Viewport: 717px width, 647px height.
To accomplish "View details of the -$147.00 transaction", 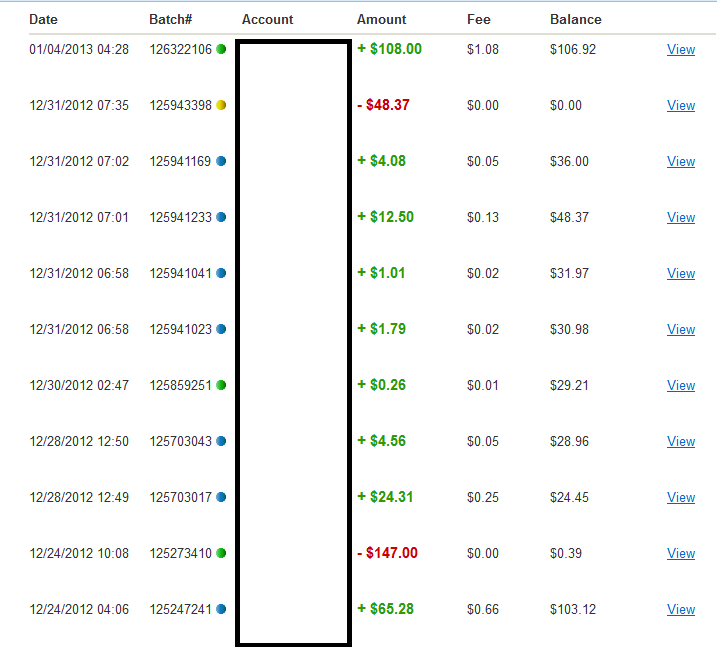I will [x=680, y=553].
